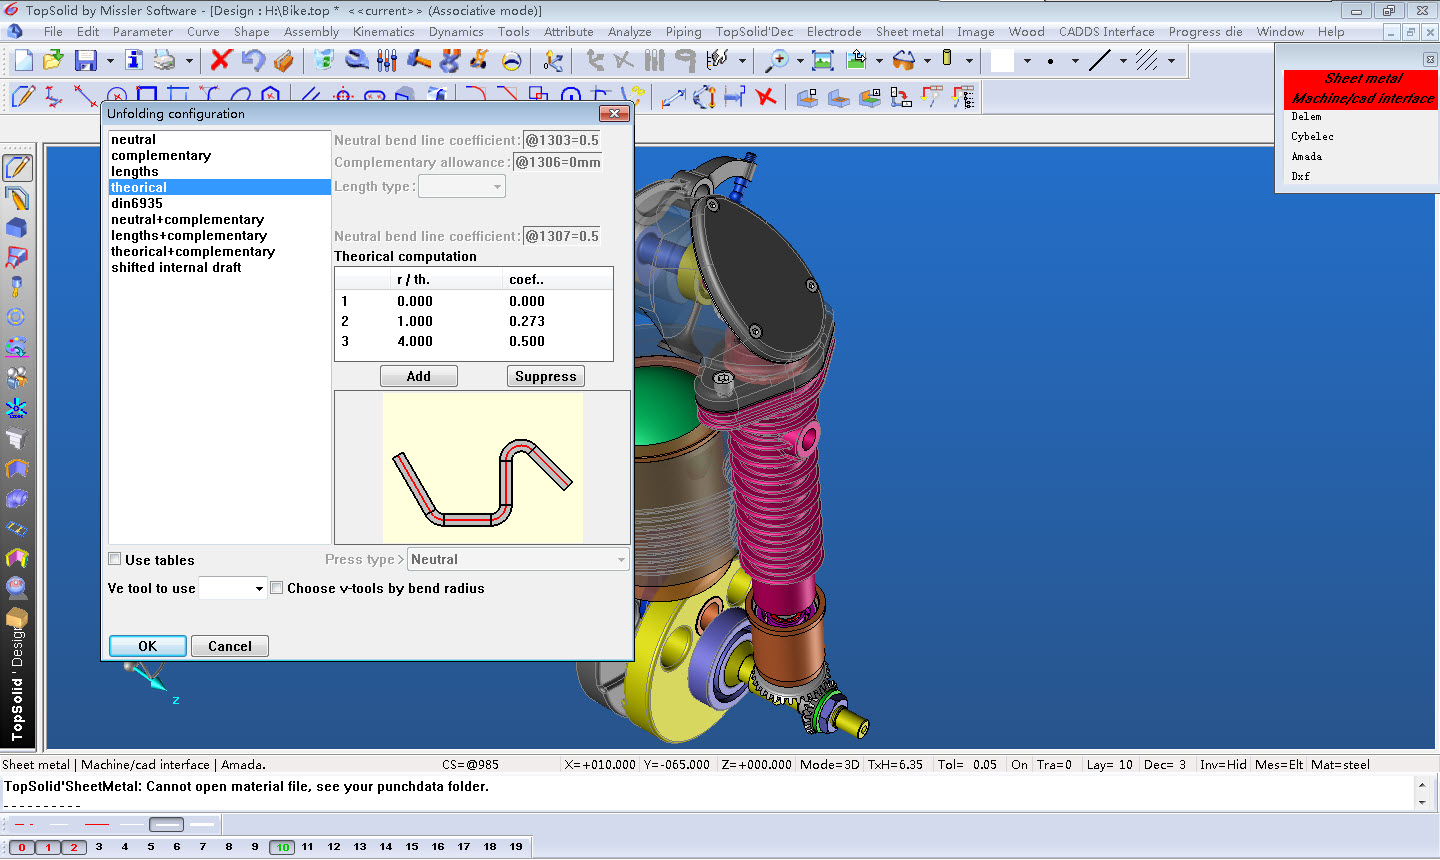
Task: Click the orange rendering glasses icon
Action: tap(904, 61)
